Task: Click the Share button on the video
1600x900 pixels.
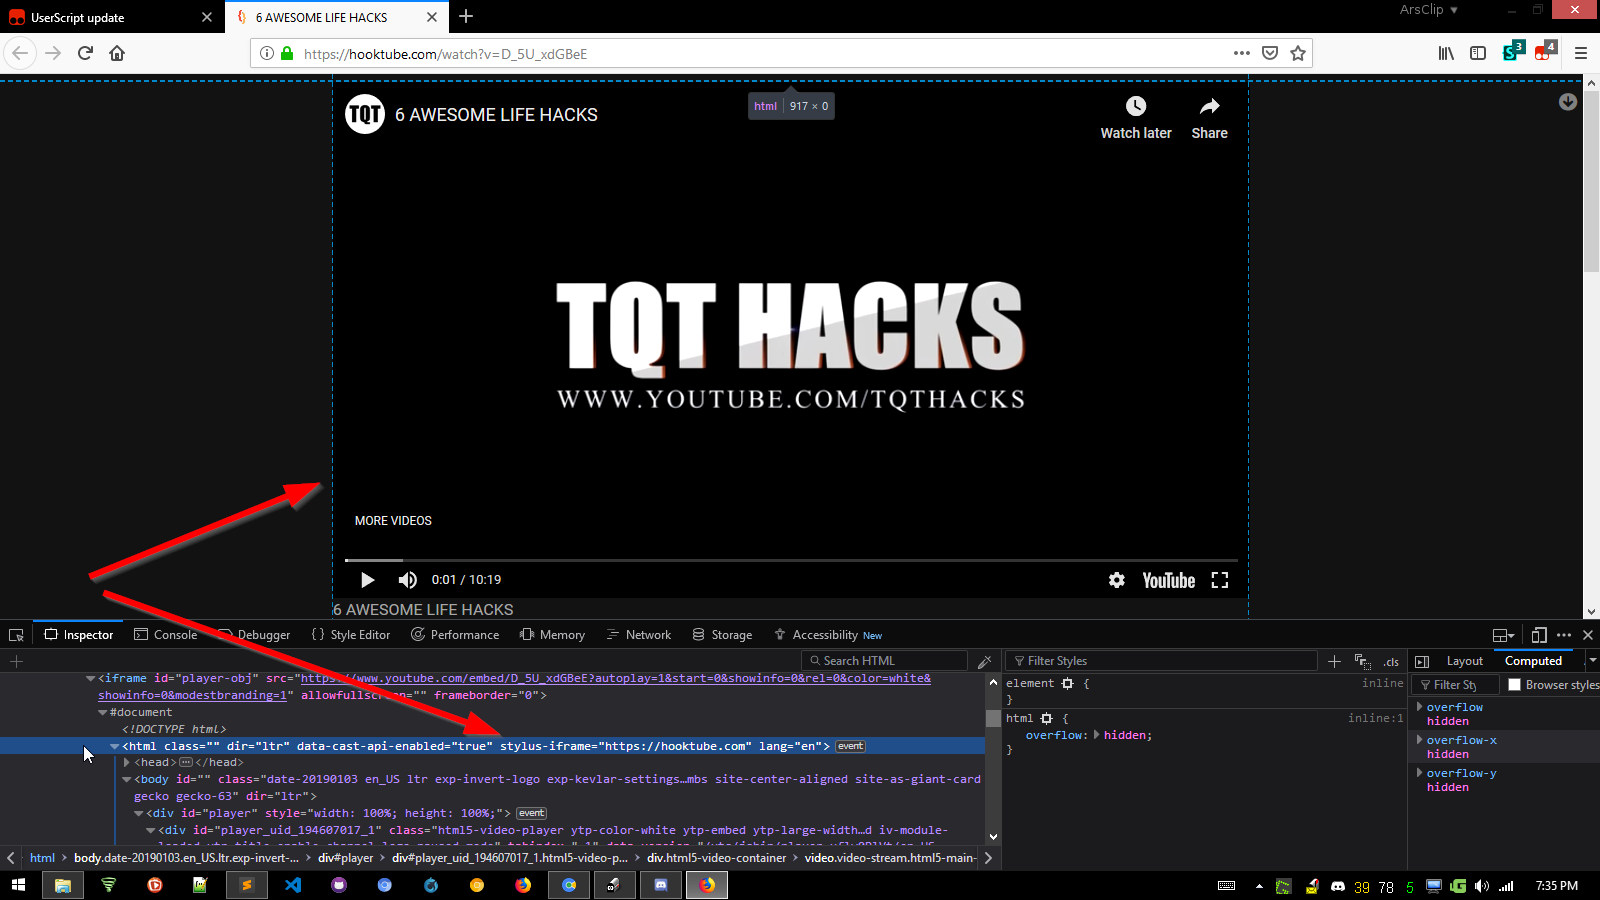Action: click(1209, 113)
